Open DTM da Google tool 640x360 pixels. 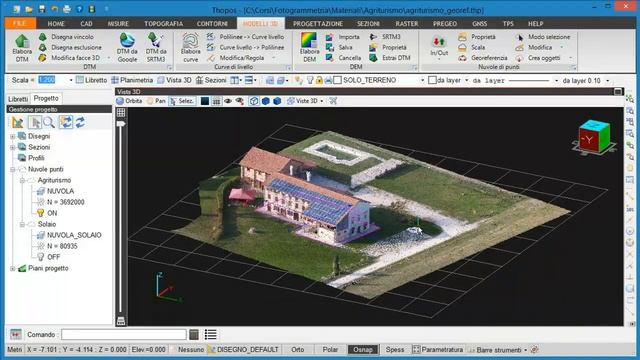click(x=127, y=48)
